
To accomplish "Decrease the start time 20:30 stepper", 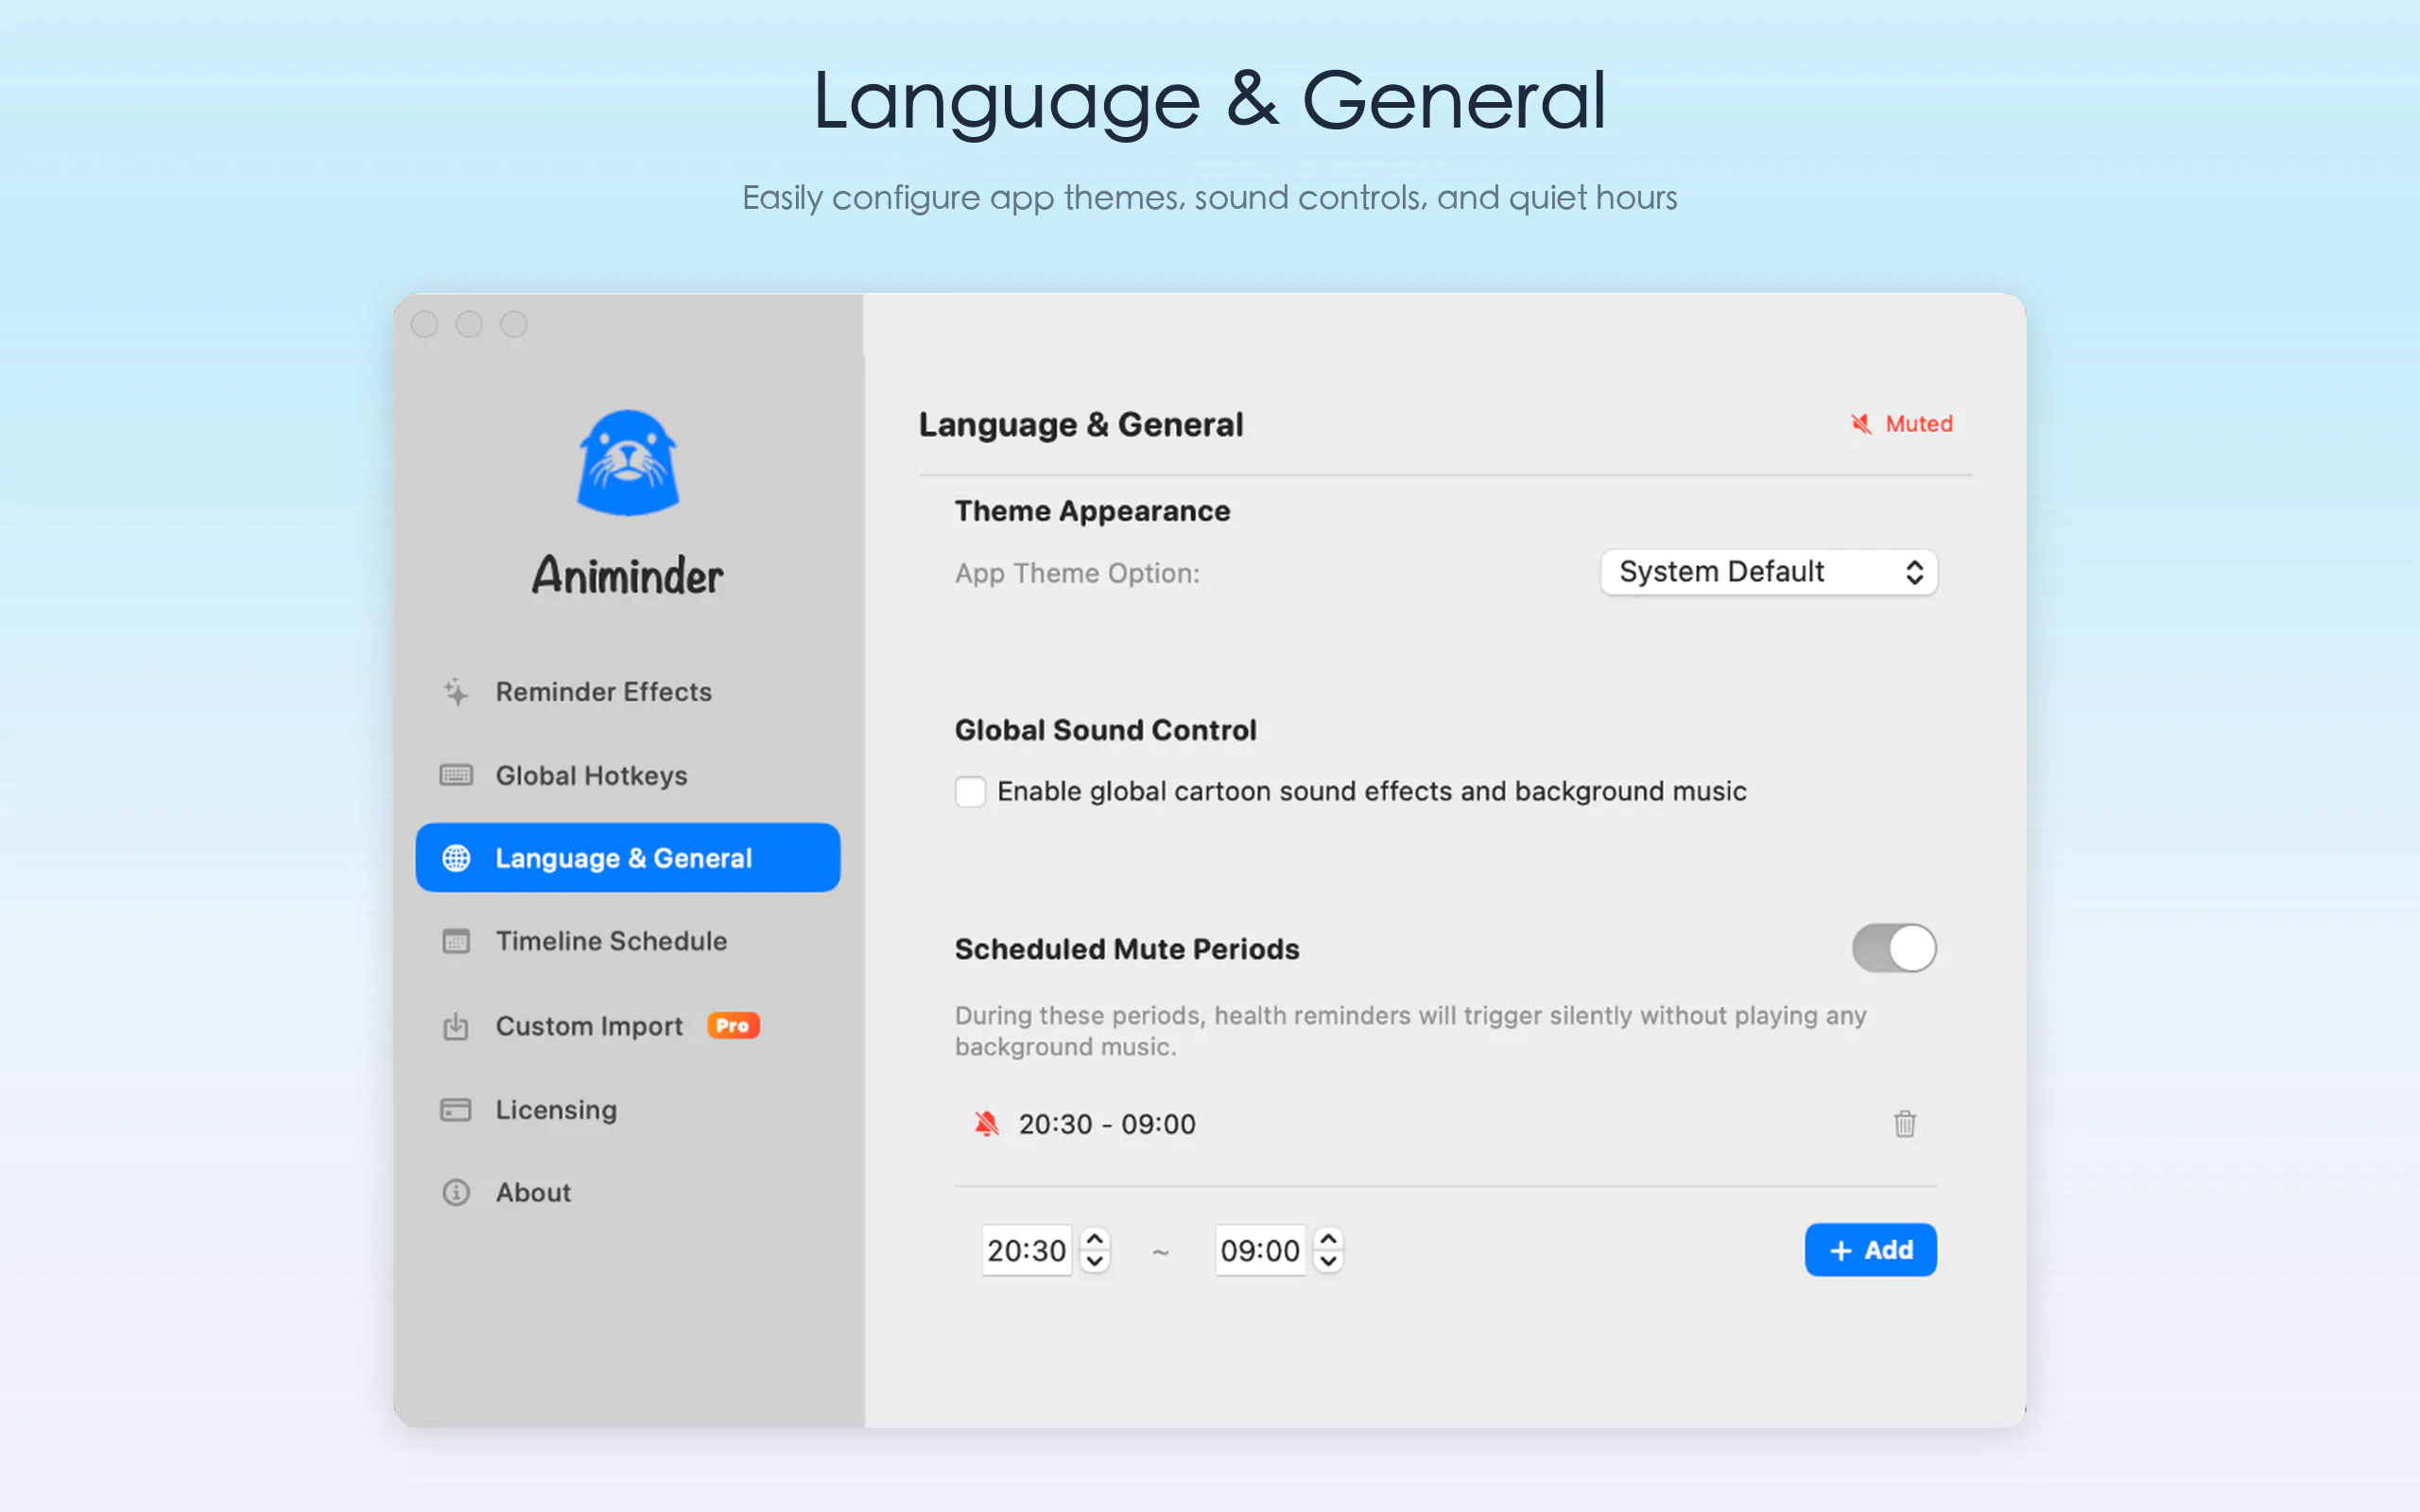I will [x=1095, y=1262].
